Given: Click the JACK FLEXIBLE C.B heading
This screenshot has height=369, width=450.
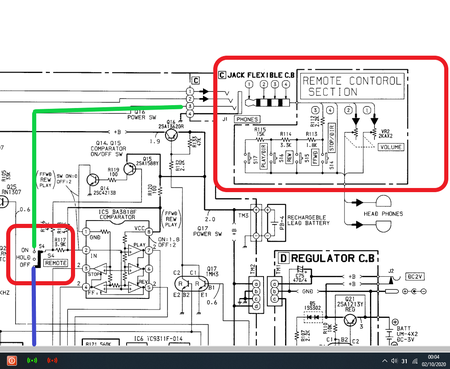Looking at the screenshot, I should (x=257, y=75).
